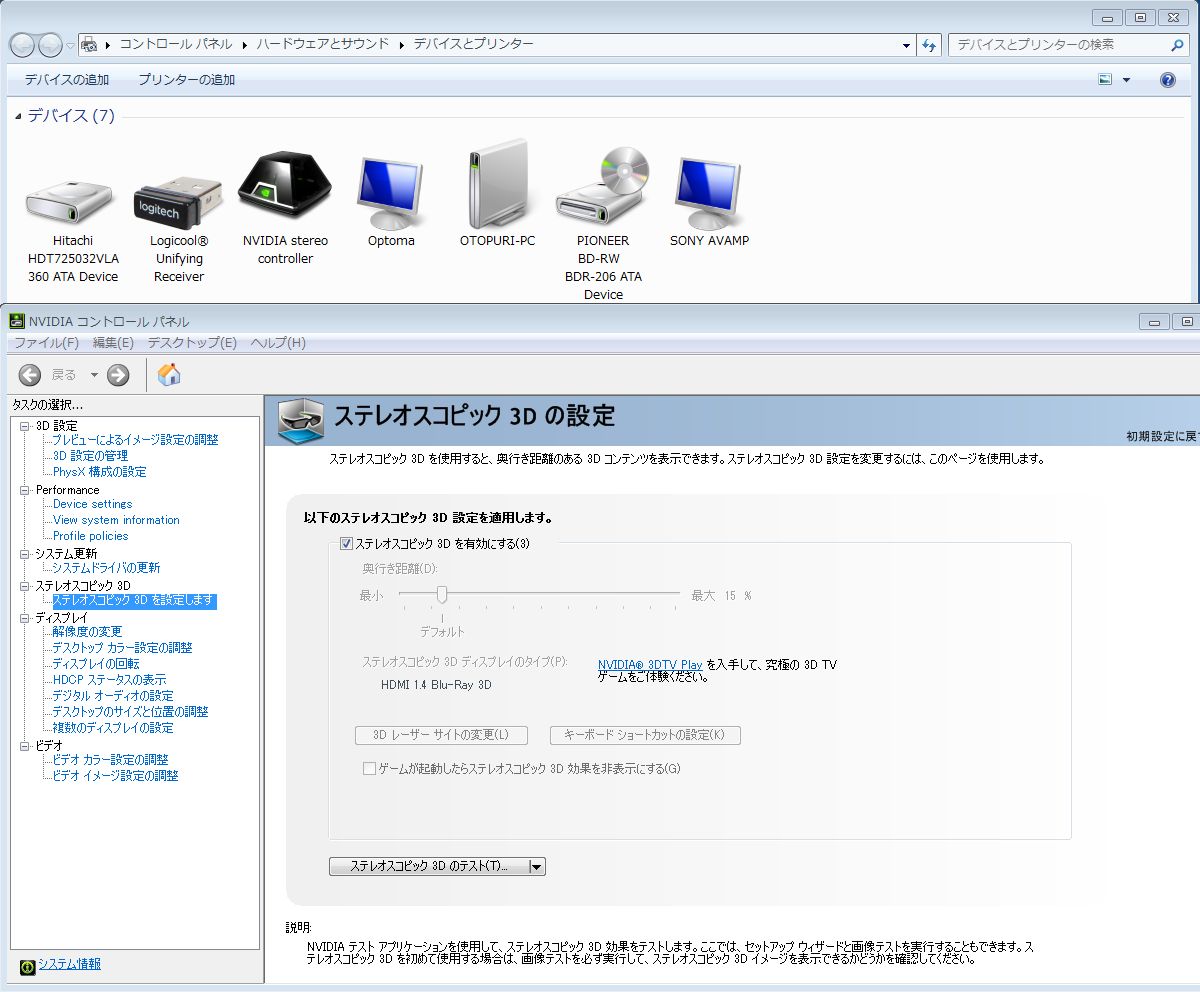Click the Explorer forward arrow button
This screenshot has width=1200, height=992.
coord(50,45)
